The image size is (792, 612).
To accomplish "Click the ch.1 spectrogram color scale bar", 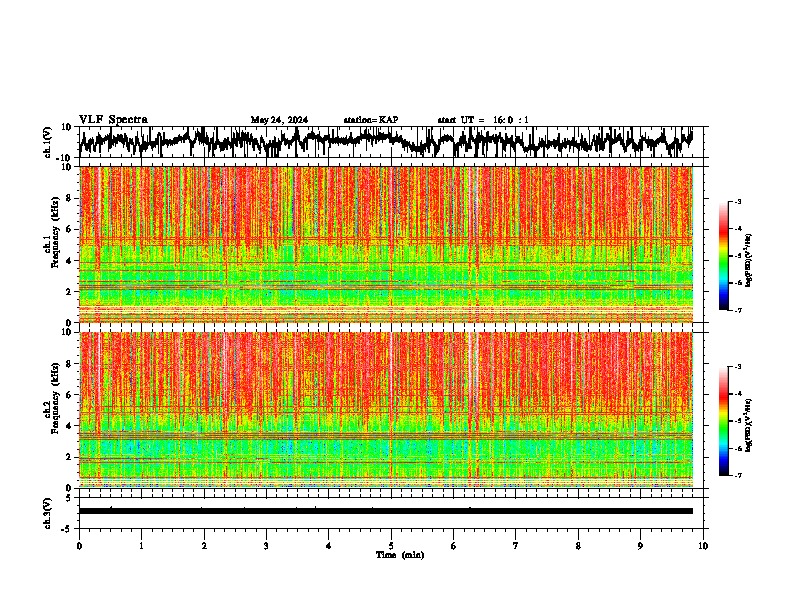I will click(723, 256).
